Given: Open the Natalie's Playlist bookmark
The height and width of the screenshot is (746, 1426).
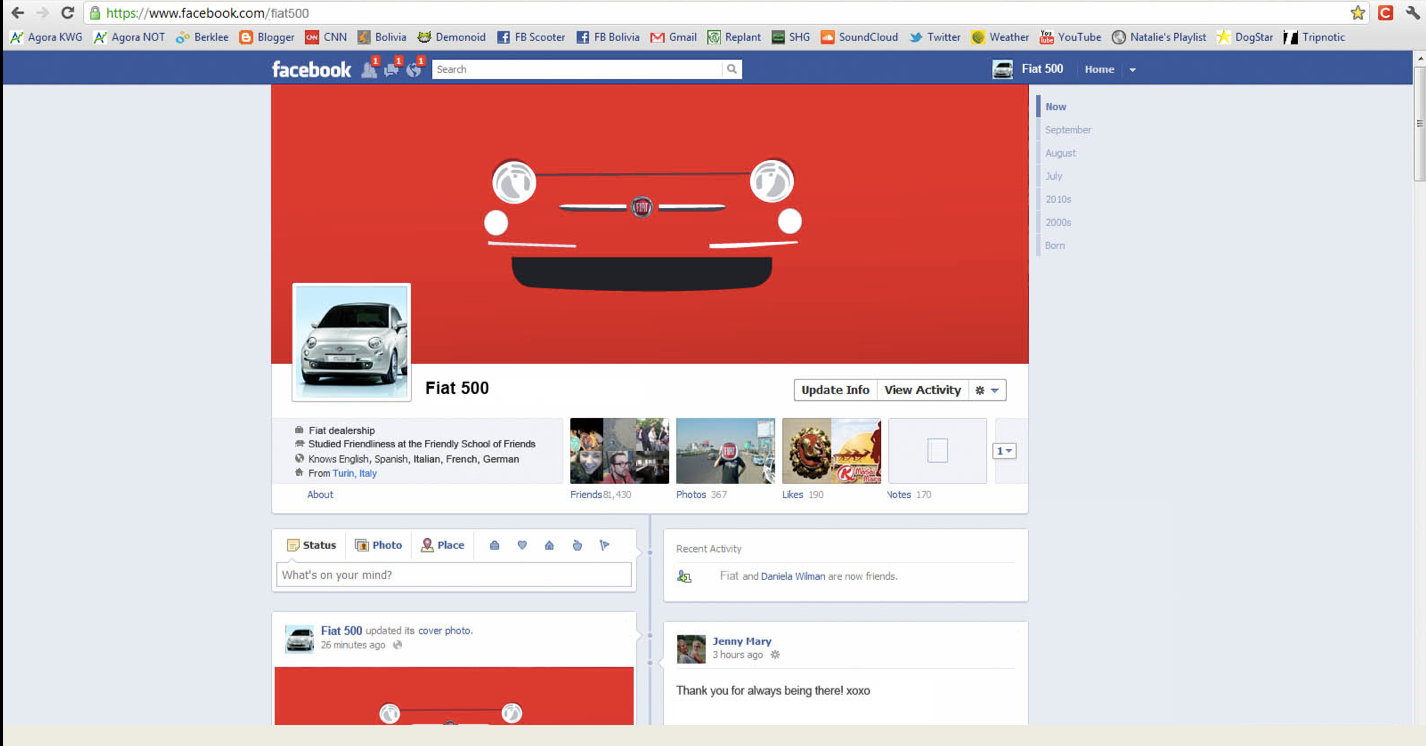Looking at the screenshot, I should tap(1159, 37).
